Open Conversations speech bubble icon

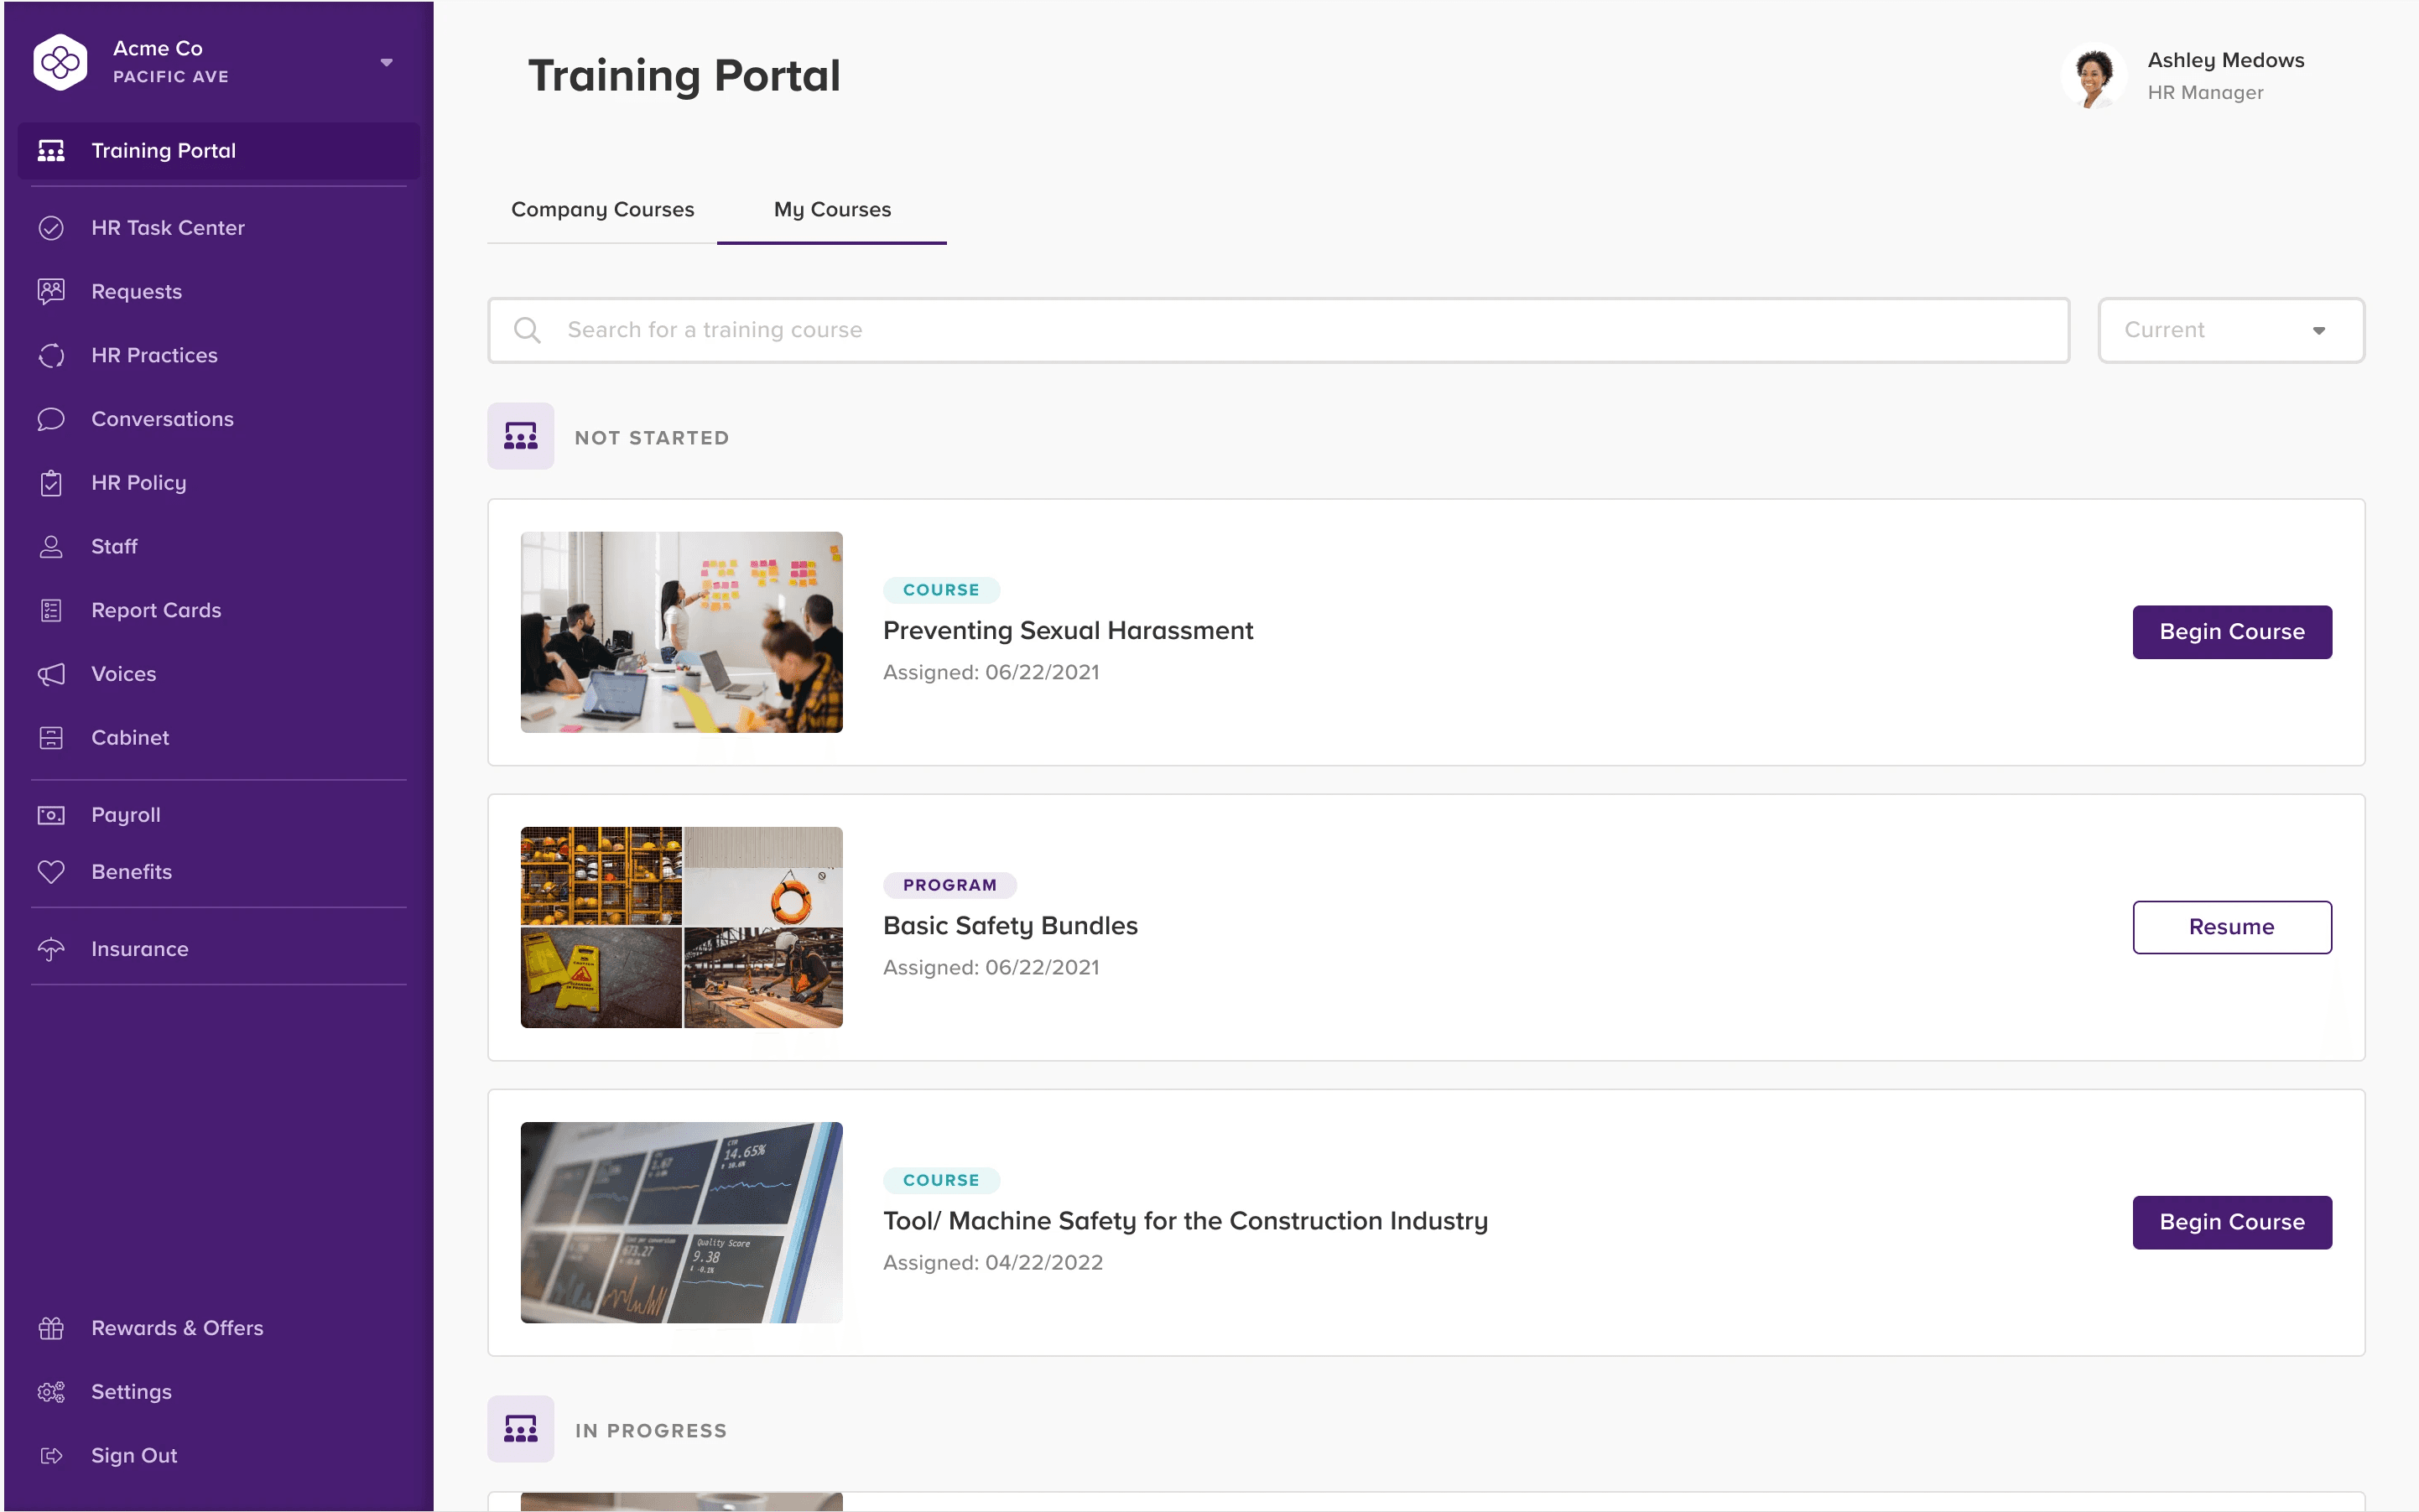click(51, 419)
